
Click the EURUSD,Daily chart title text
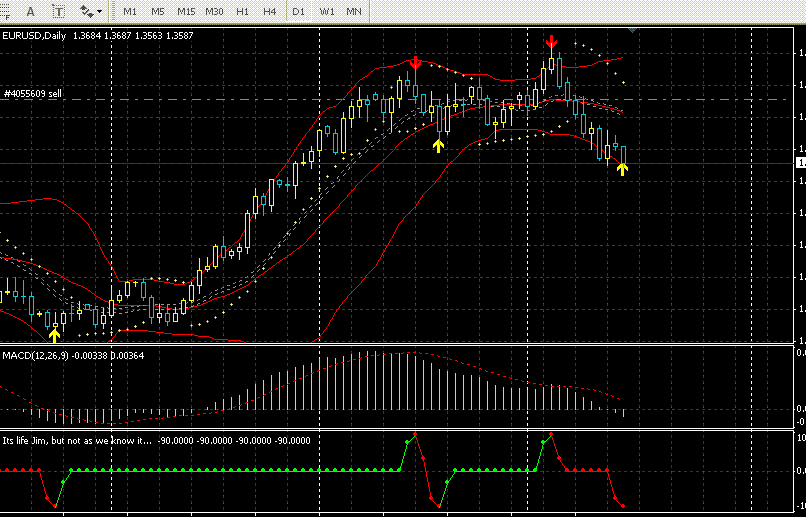click(x=34, y=35)
